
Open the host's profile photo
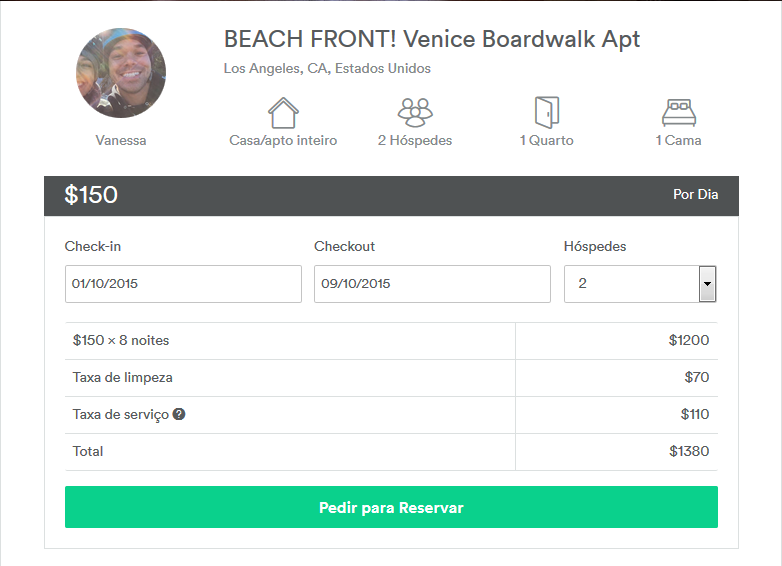click(121, 73)
